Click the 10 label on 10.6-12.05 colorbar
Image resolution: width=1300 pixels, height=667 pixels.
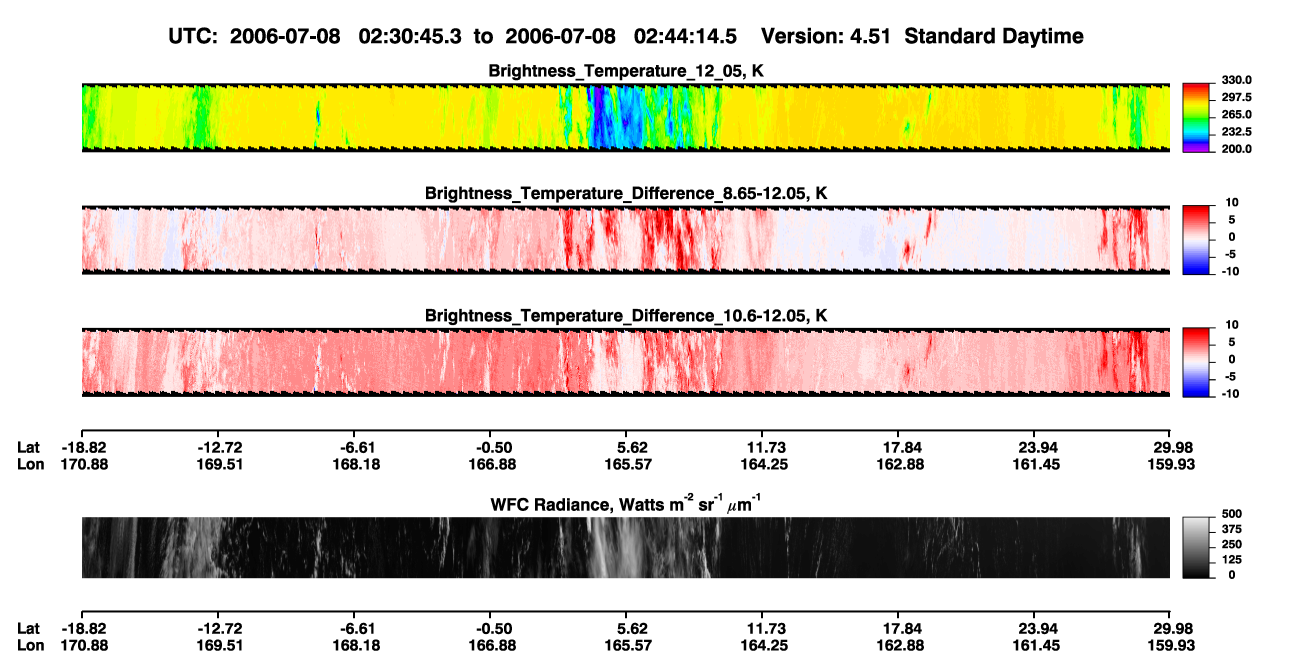1232,326
